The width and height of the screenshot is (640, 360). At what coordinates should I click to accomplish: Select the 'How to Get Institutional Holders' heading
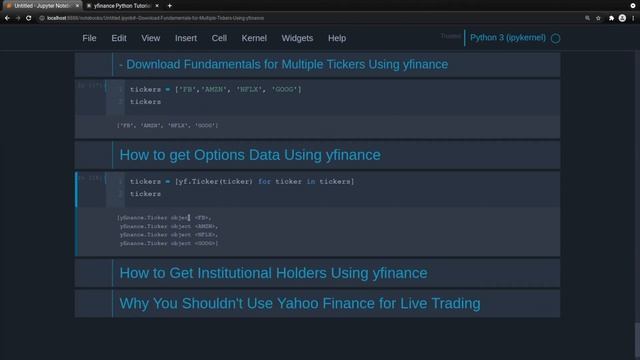(x=273, y=273)
